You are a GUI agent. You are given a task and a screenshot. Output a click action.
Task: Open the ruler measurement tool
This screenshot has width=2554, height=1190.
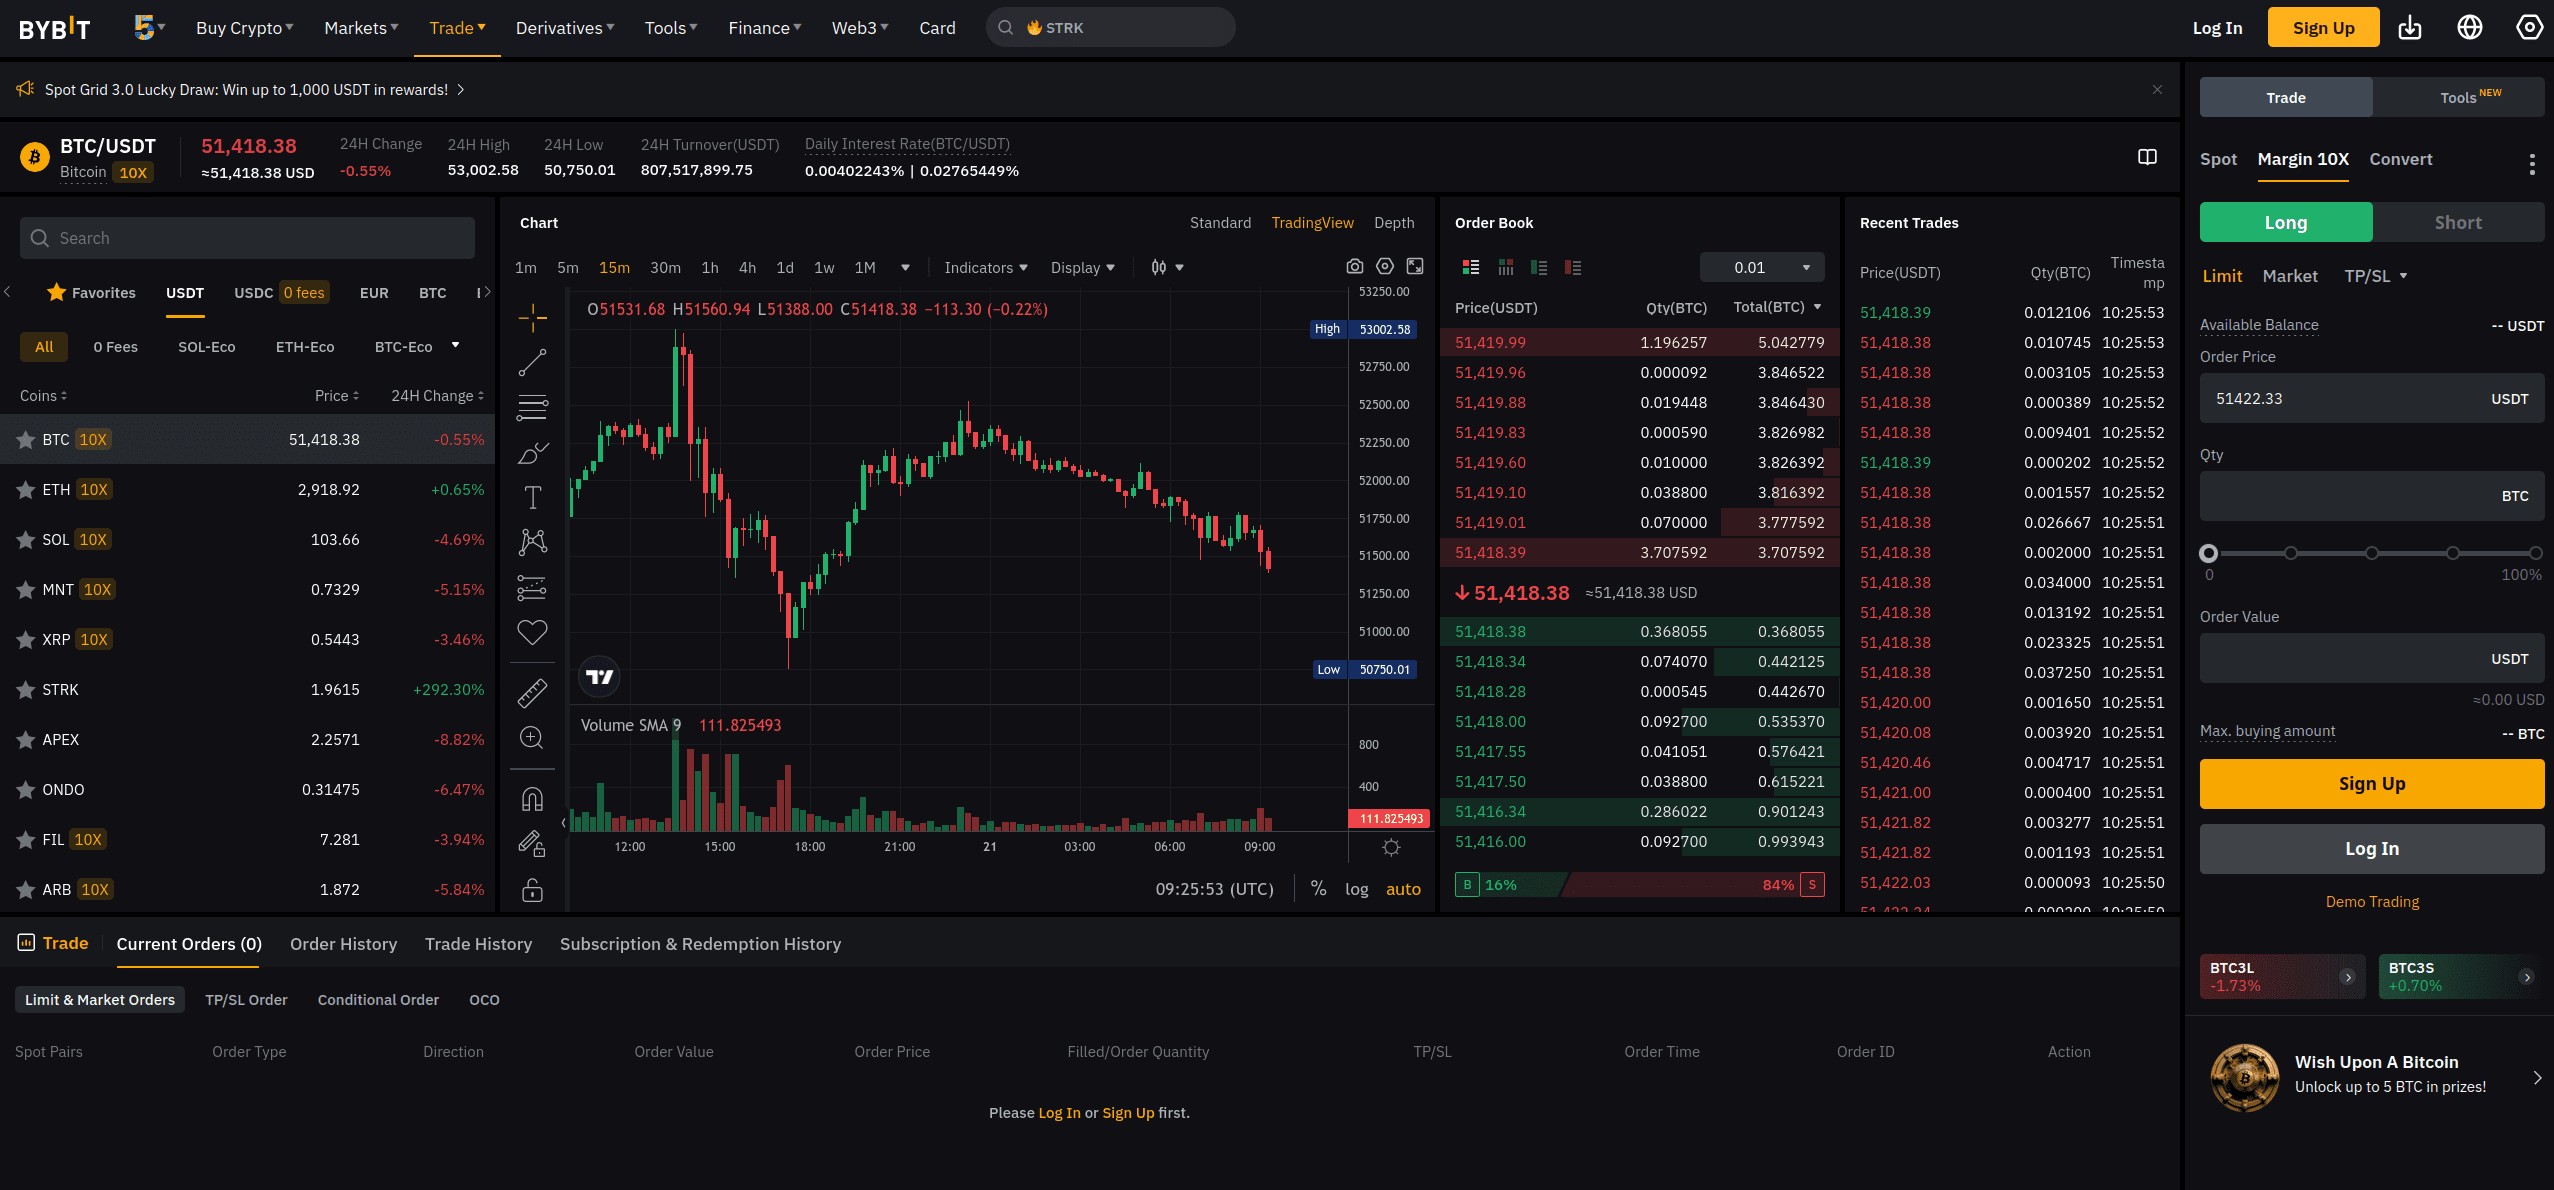531,691
